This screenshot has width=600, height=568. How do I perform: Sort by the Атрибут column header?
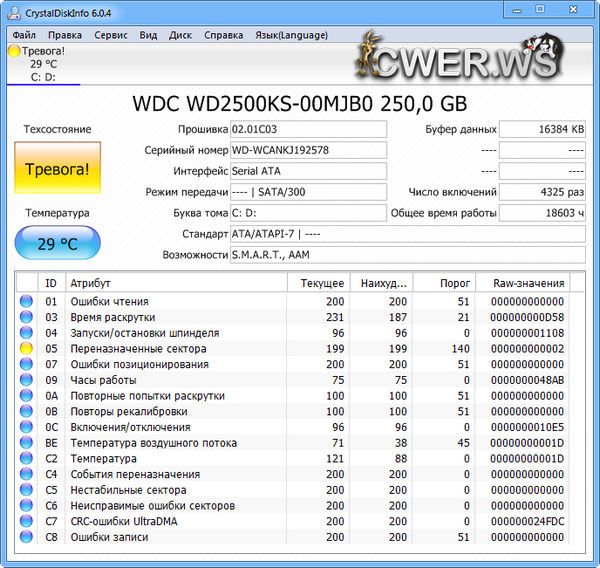175,283
